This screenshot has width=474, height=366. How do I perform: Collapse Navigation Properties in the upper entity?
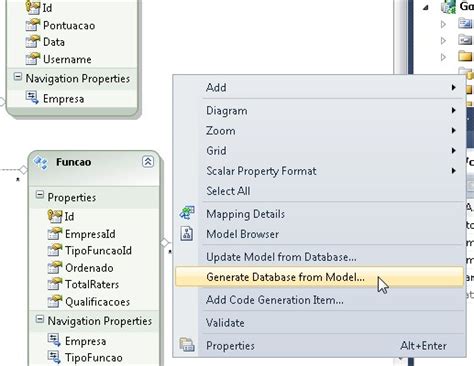[x=18, y=77]
